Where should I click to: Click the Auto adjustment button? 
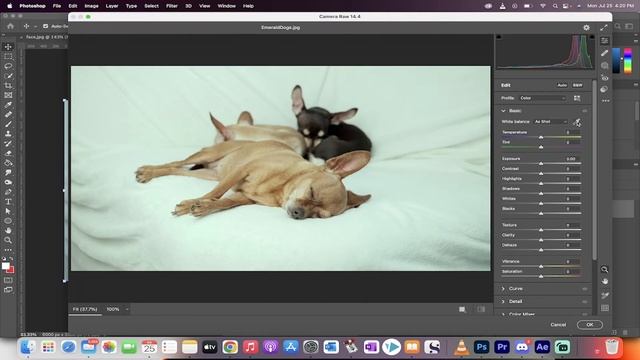[562, 85]
